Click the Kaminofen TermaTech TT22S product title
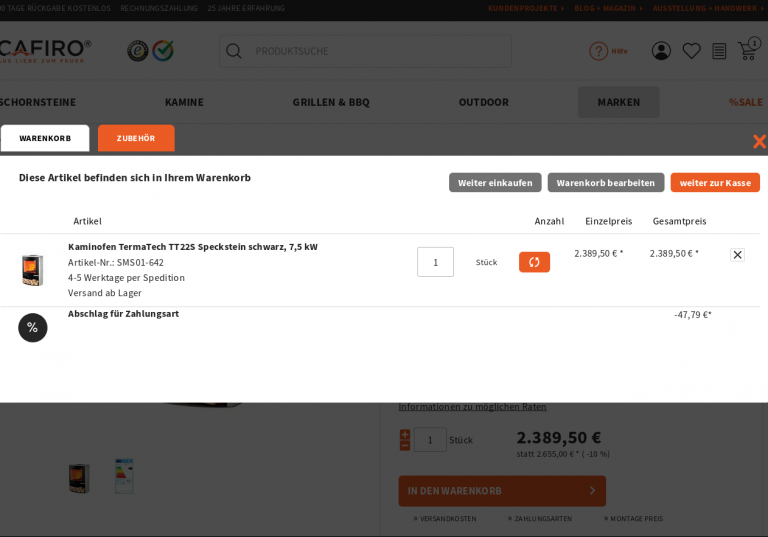 [192, 247]
